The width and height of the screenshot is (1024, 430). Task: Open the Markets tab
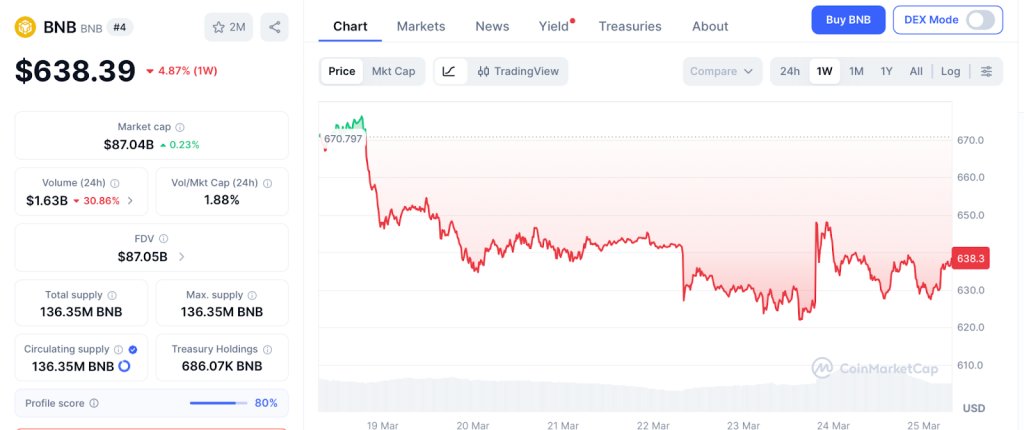(421, 26)
